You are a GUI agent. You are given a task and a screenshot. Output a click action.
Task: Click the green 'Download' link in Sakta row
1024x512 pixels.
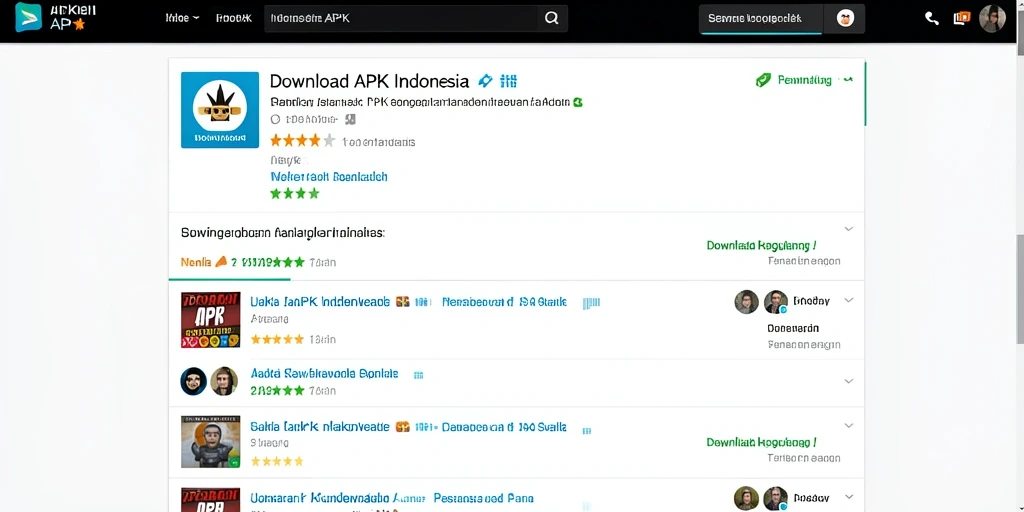coord(761,442)
